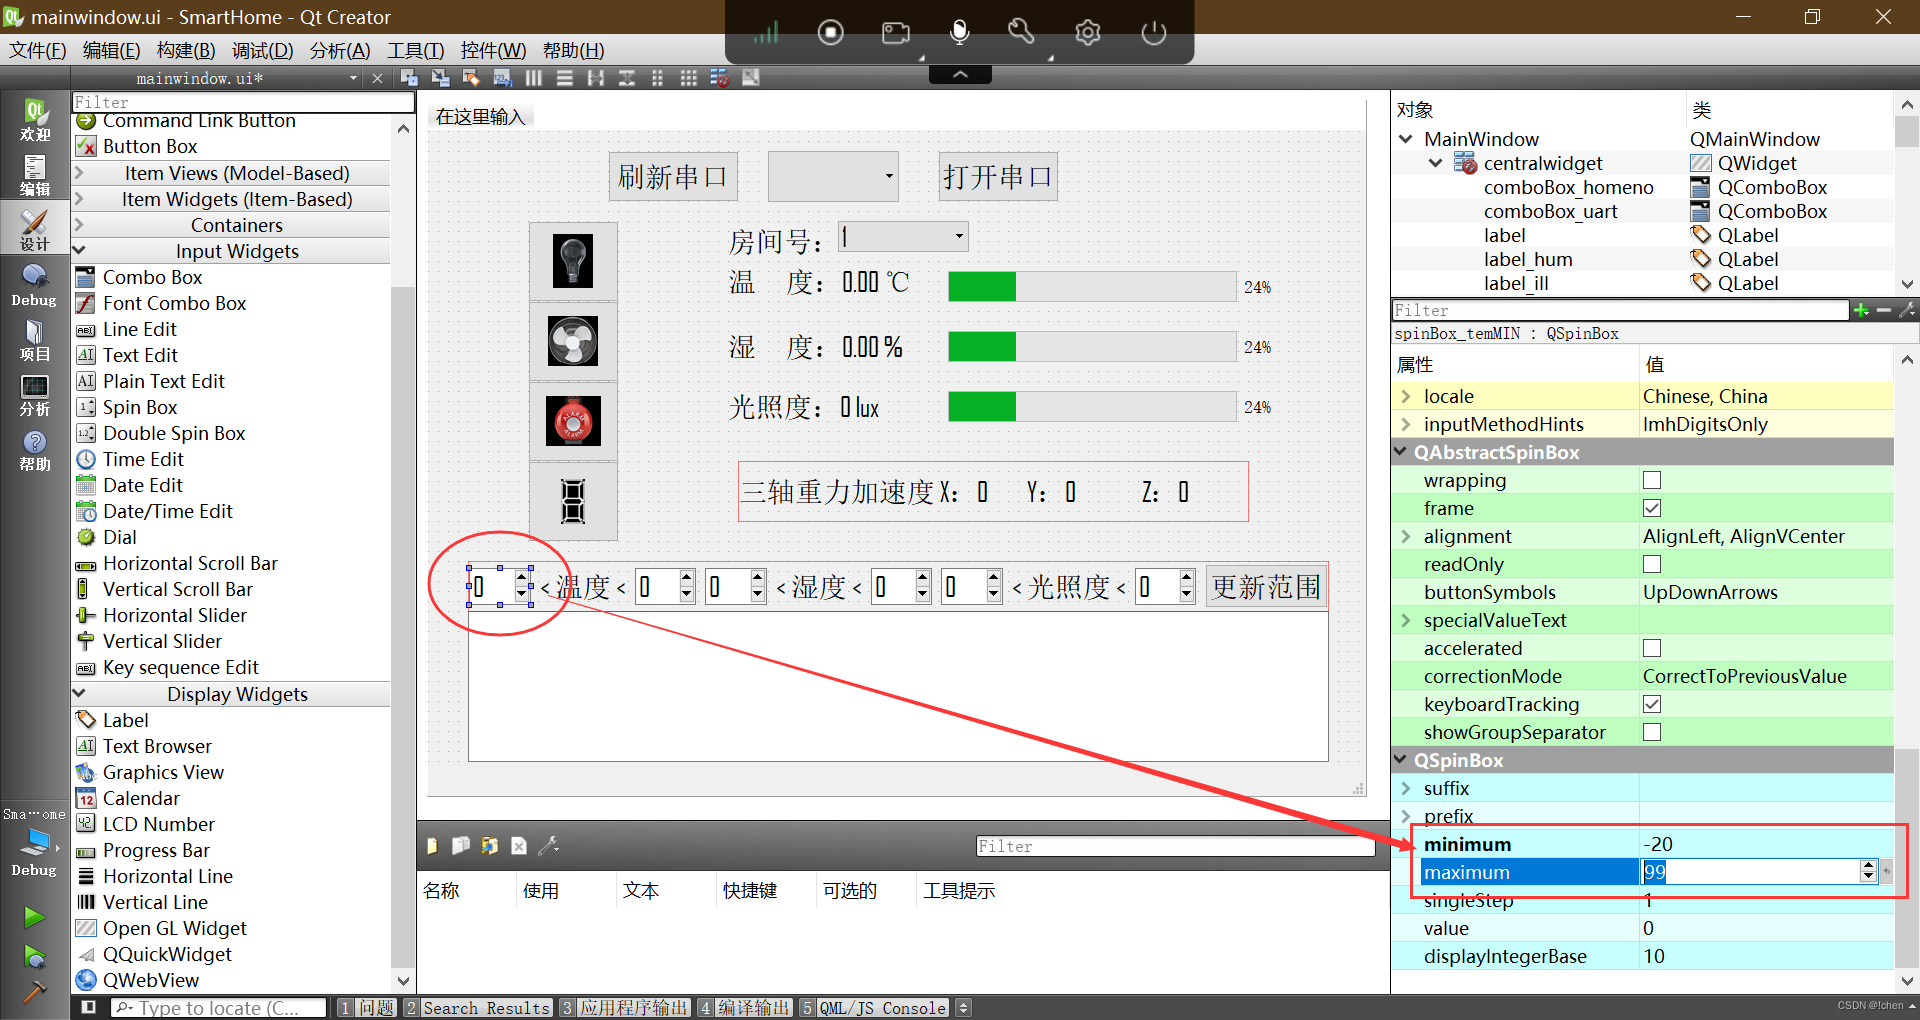The width and height of the screenshot is (1920, 1020).
Task: Add dynamic property with green plus
Action: pyautogui.click(x=1861, y=310)
